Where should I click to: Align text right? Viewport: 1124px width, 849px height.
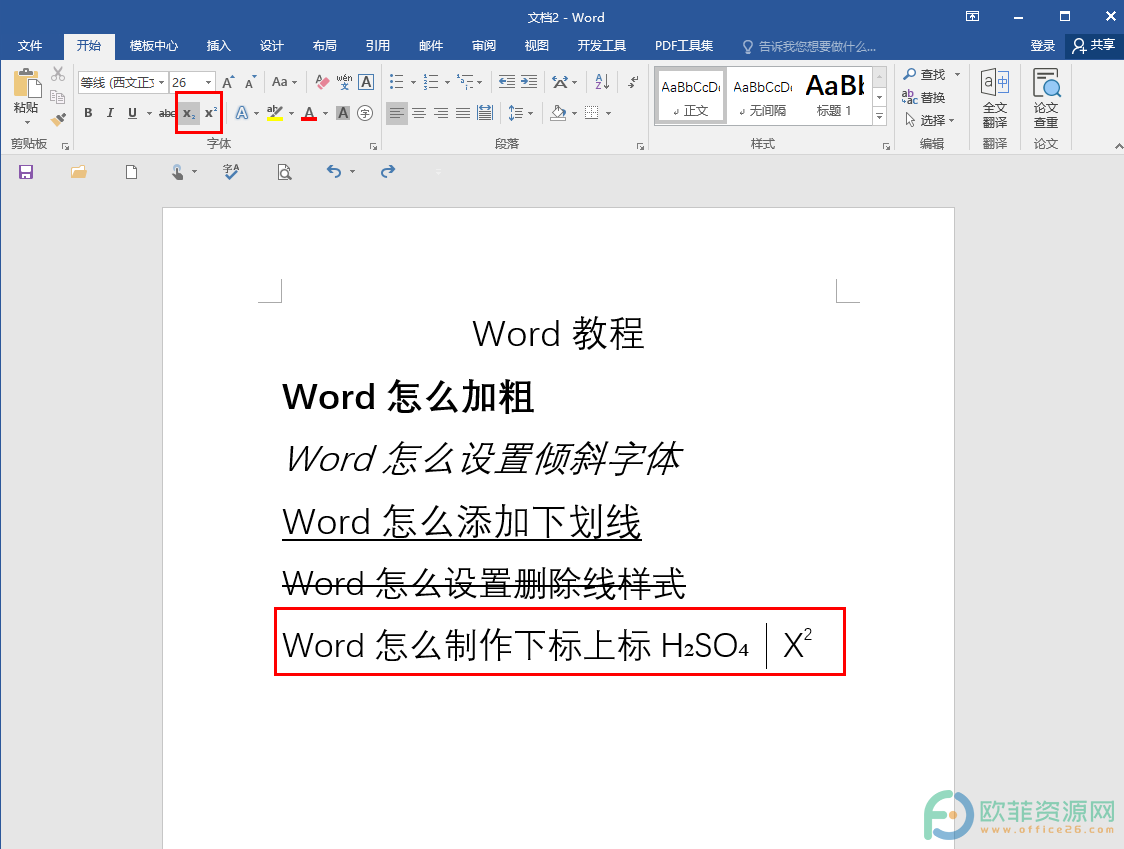click(x=441, y=113)
